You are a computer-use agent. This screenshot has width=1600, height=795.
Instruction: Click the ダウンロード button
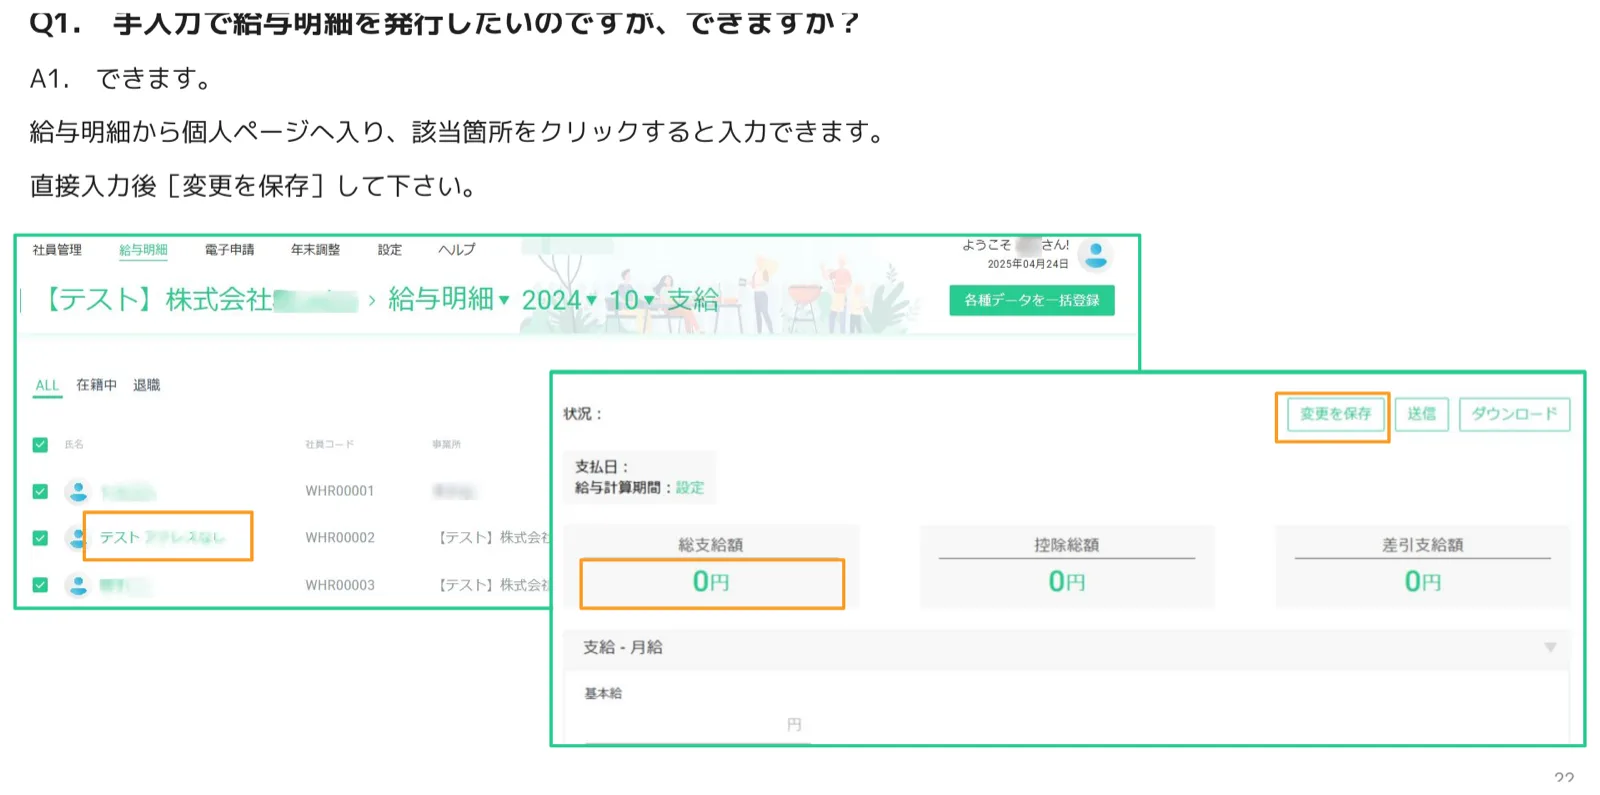pos(1514,414)
